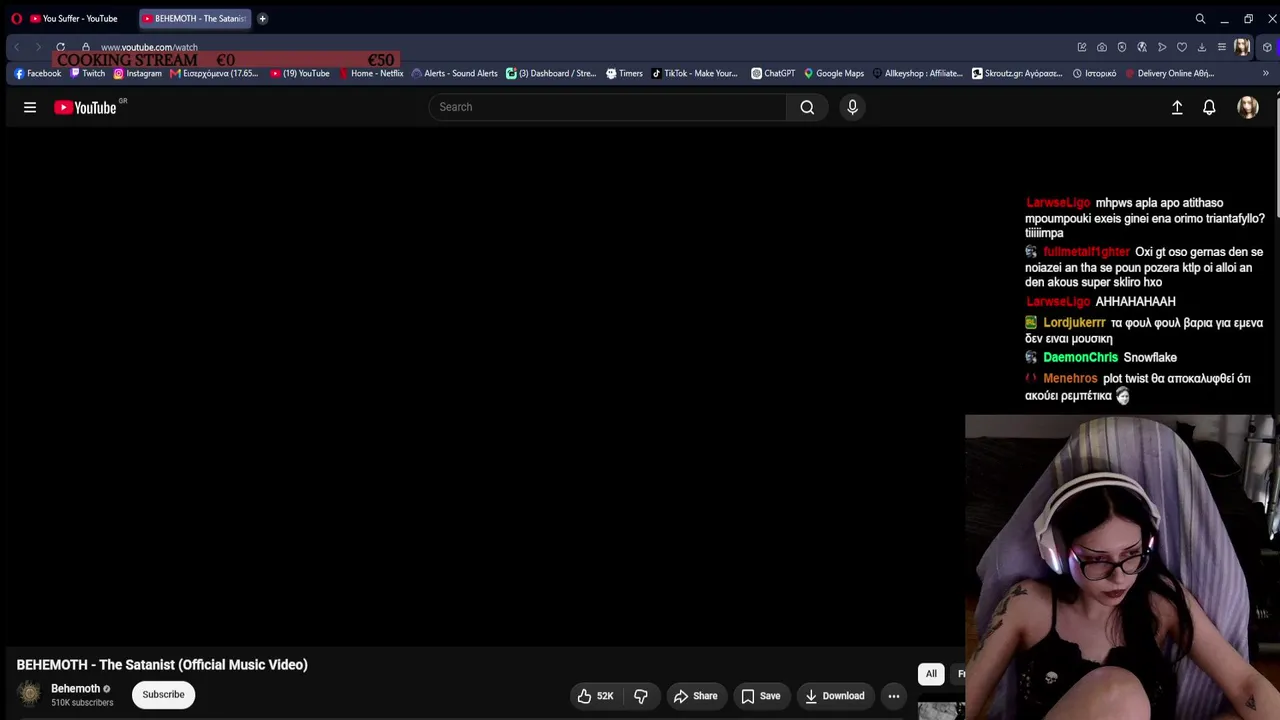The height and width of the screenshot is (720, 1280).
Task: Open the browser downloads icon
Action: pos(1202,47)
